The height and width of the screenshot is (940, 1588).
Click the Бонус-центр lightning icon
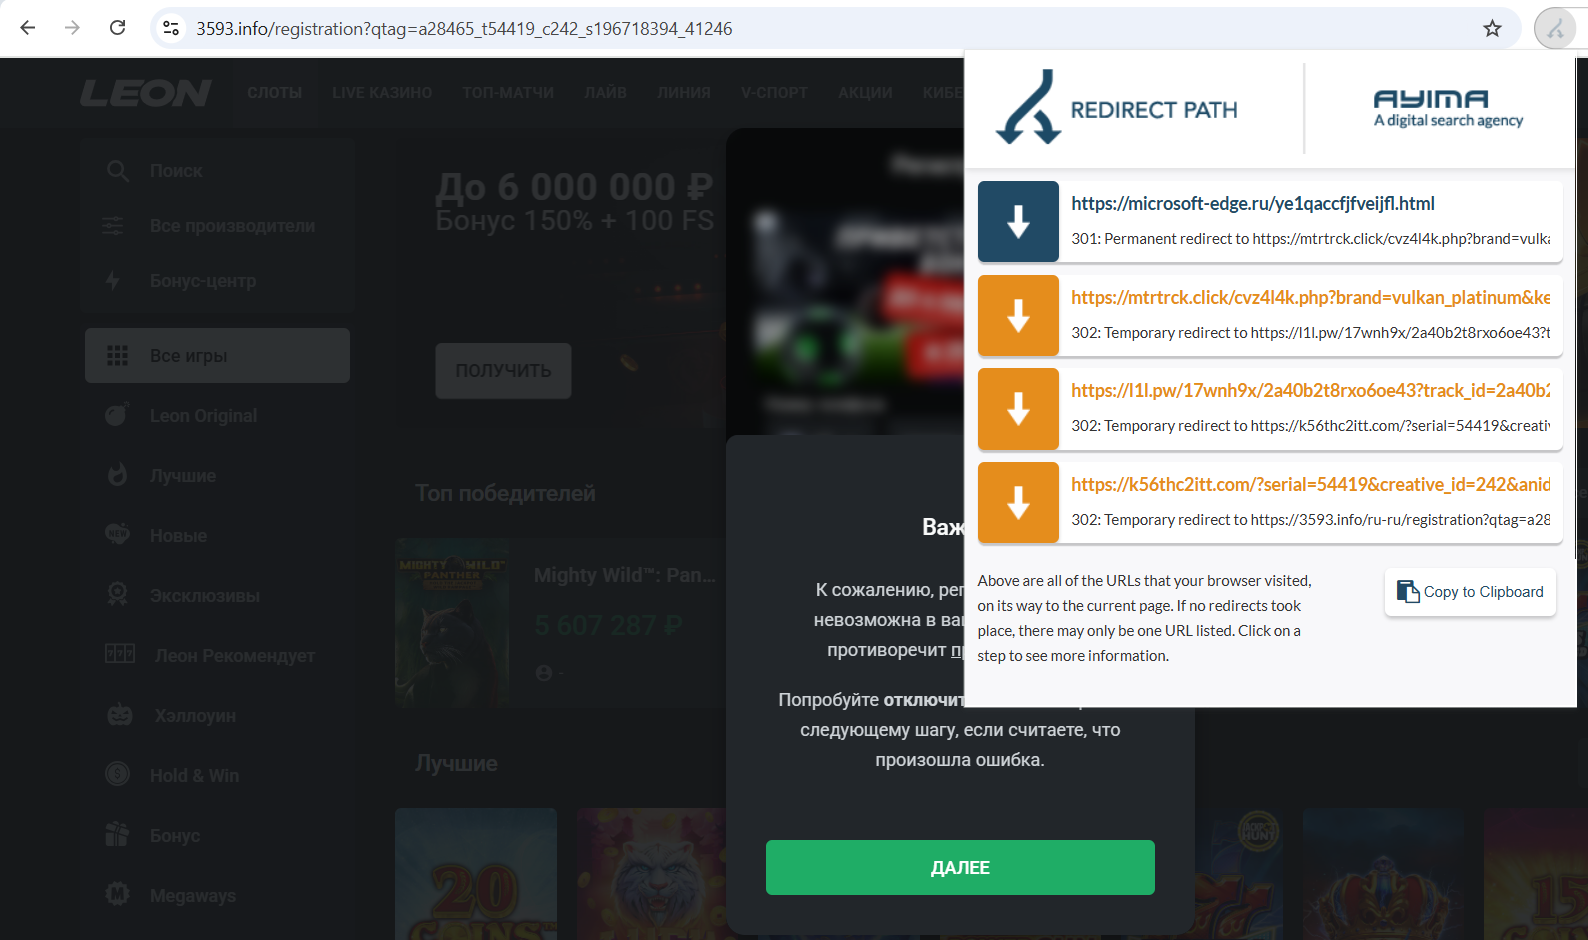click(113, 281)
